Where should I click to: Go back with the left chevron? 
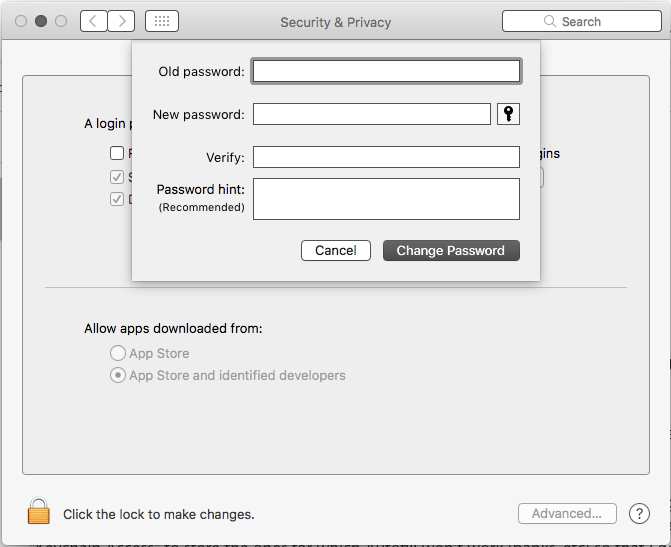(94, 21)
